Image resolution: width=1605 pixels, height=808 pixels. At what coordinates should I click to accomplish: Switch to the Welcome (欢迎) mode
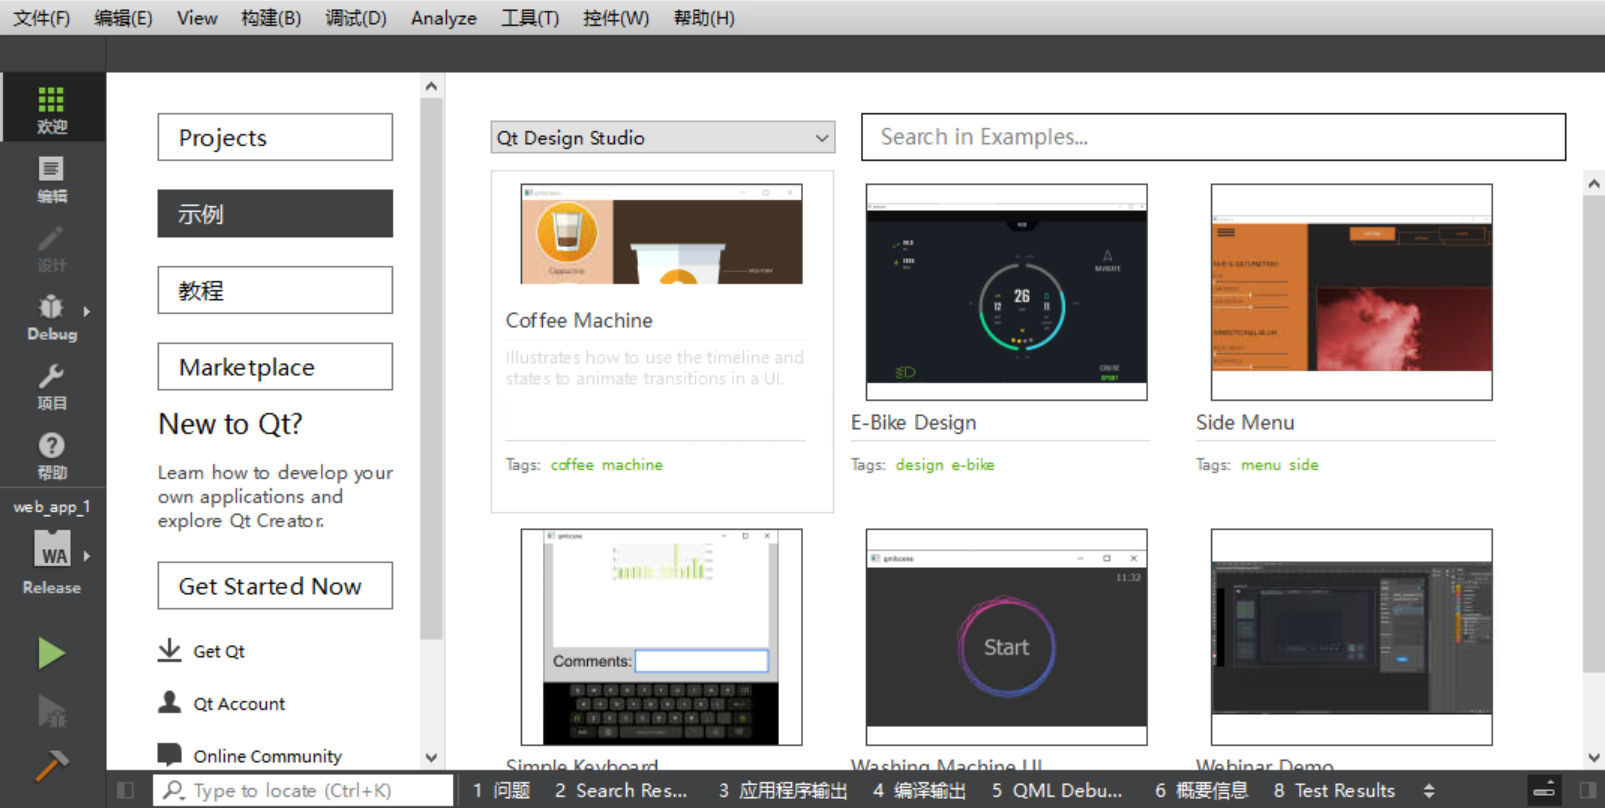click(x=52, y=107)
